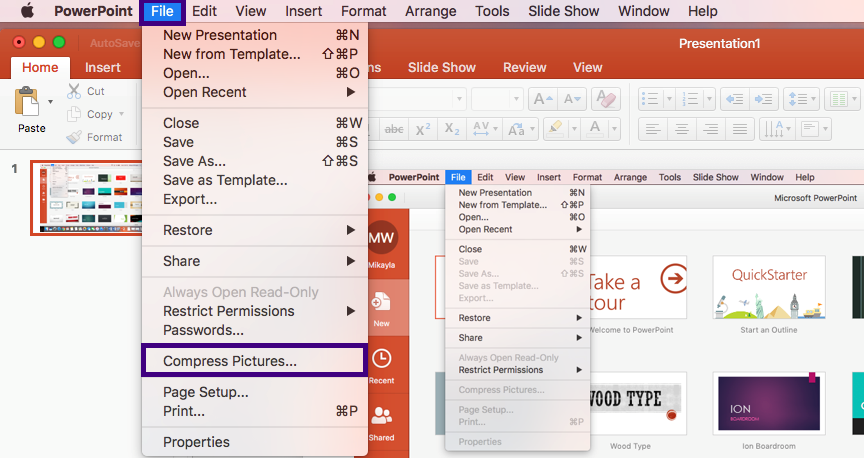Click the line spacing icon
864x458 pixels.
(x=798, y=99)
